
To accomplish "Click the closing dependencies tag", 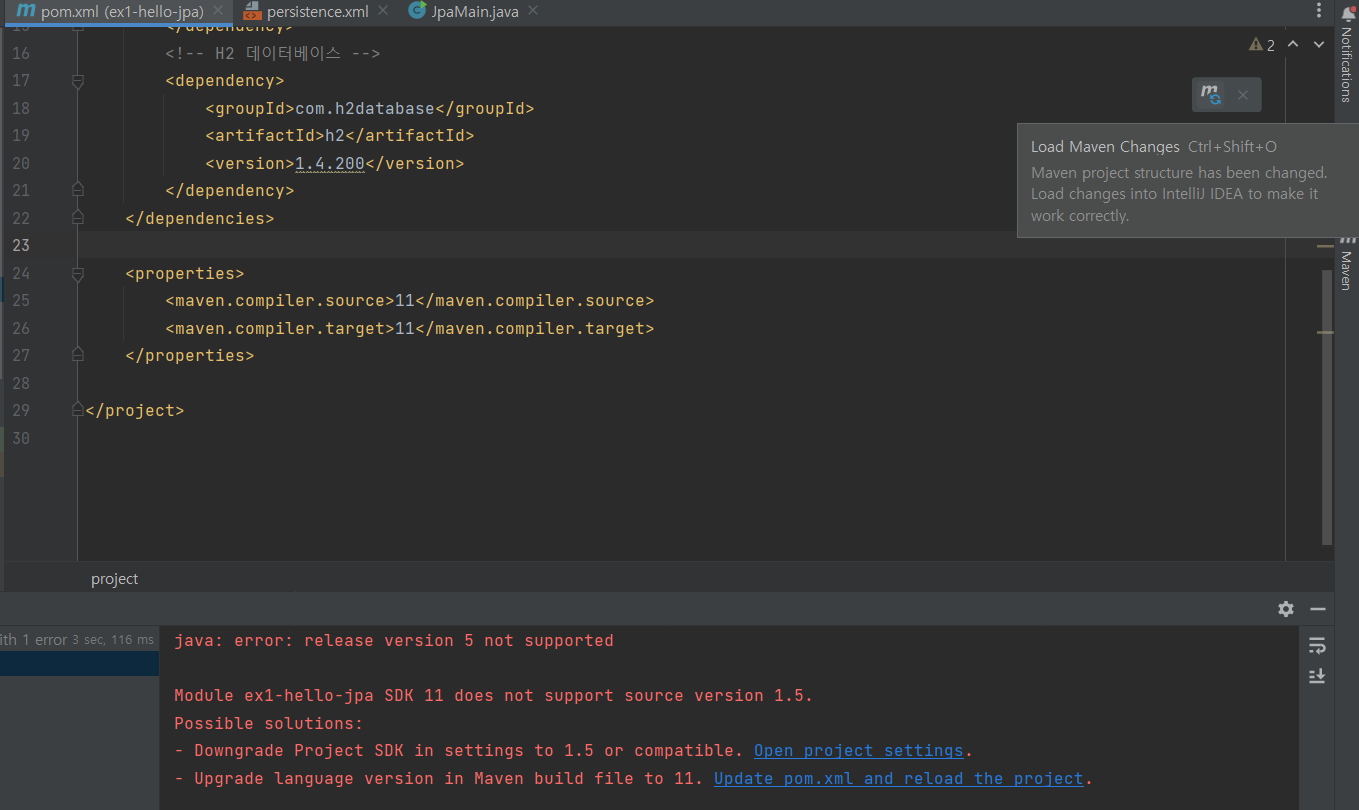I will pyautogui.click(x=200, y=217).
